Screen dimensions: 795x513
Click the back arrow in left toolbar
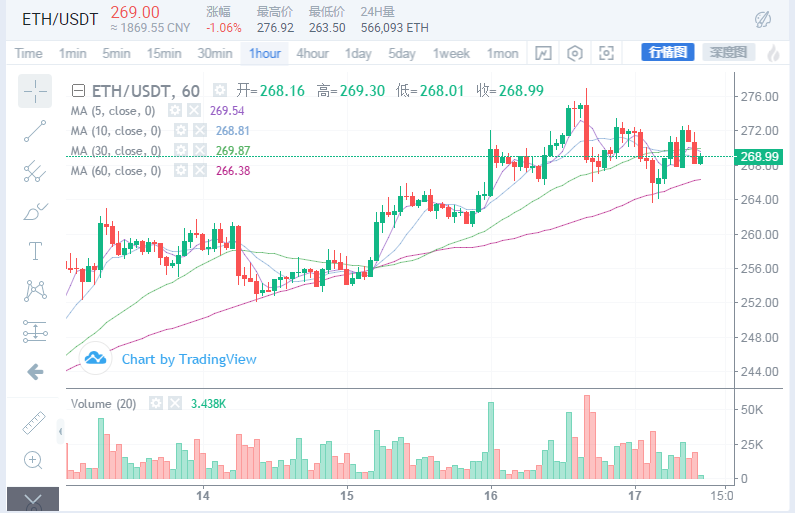pos(35,372)
